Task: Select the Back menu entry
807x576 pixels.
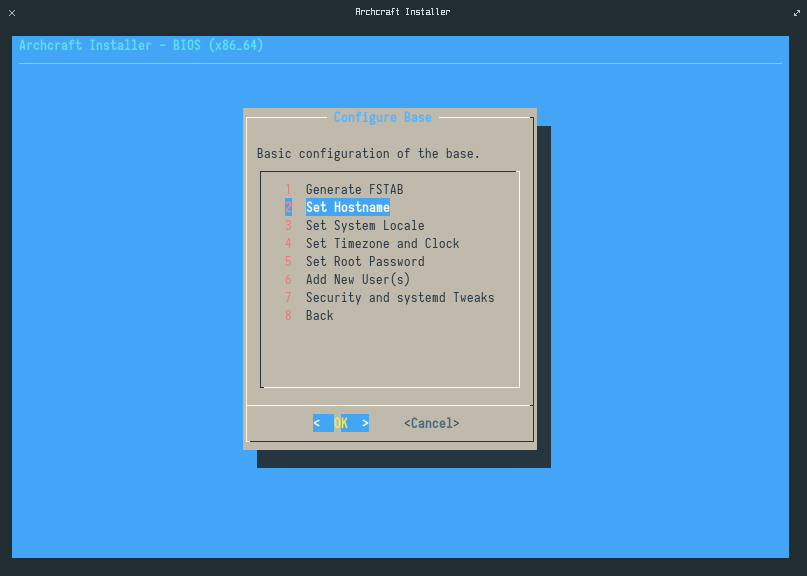Action: pyautogui.click(x=309, y=316)
